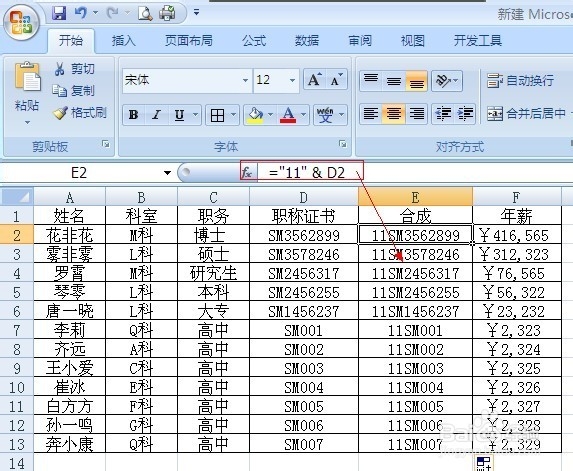573x471 pixels.
Task: Open the 审阅 tab
Action: pos(360,40)
